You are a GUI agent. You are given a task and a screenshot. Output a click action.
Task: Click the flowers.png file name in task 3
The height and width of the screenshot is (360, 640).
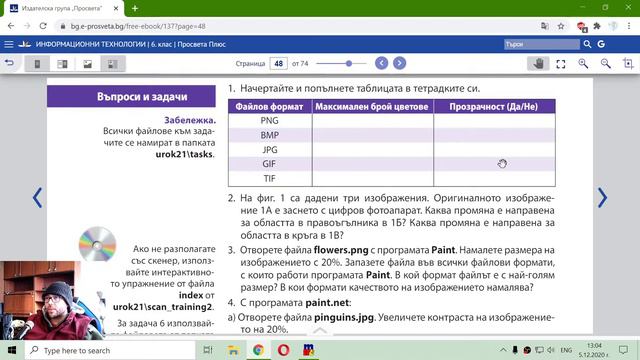point(341,250)
